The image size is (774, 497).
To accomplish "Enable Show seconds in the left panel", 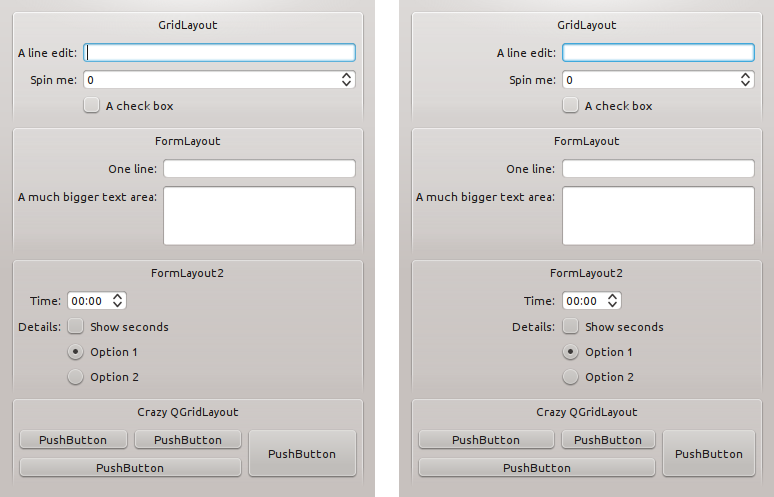I will click(75, 326).
